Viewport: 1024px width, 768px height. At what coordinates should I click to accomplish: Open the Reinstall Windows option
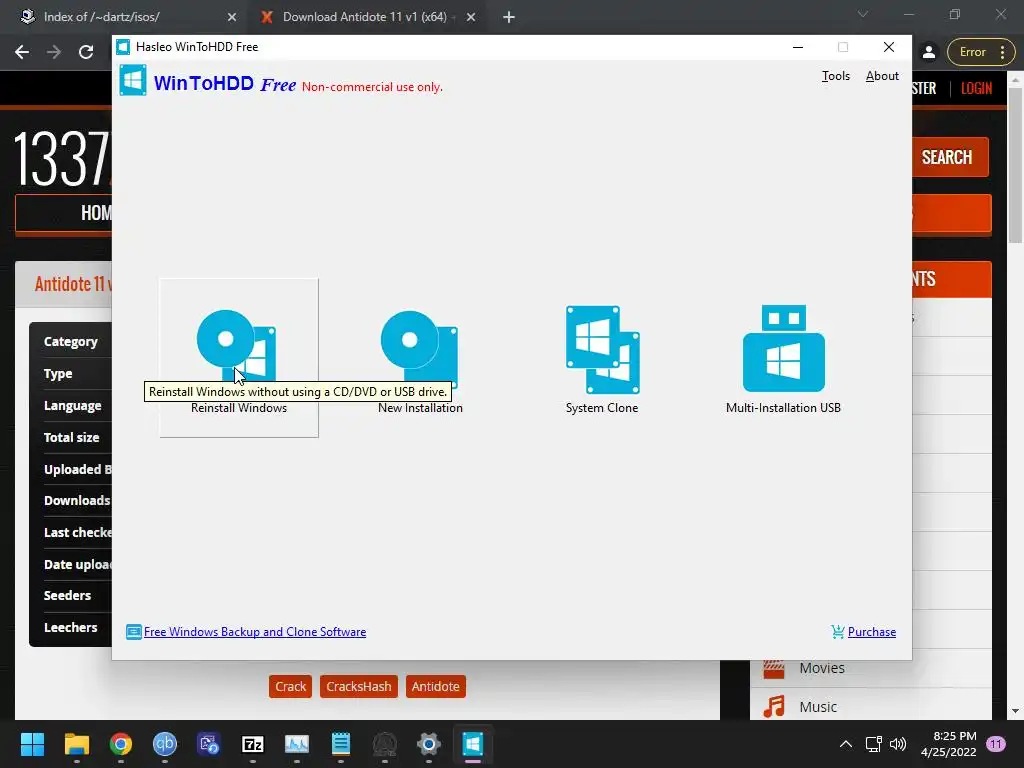point(238,357)
